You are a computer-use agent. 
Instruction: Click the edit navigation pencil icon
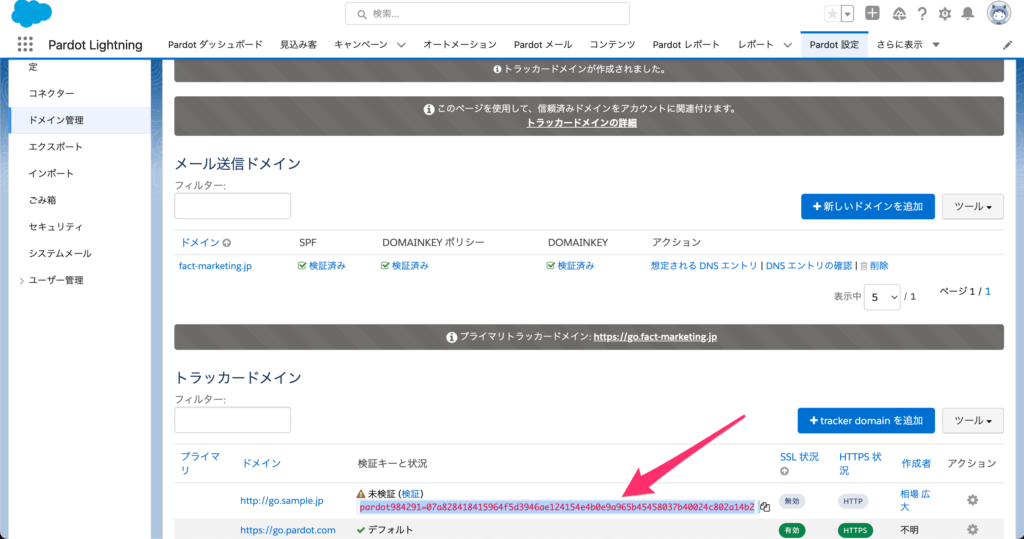pyautogui.click(x=1008, y=45)
